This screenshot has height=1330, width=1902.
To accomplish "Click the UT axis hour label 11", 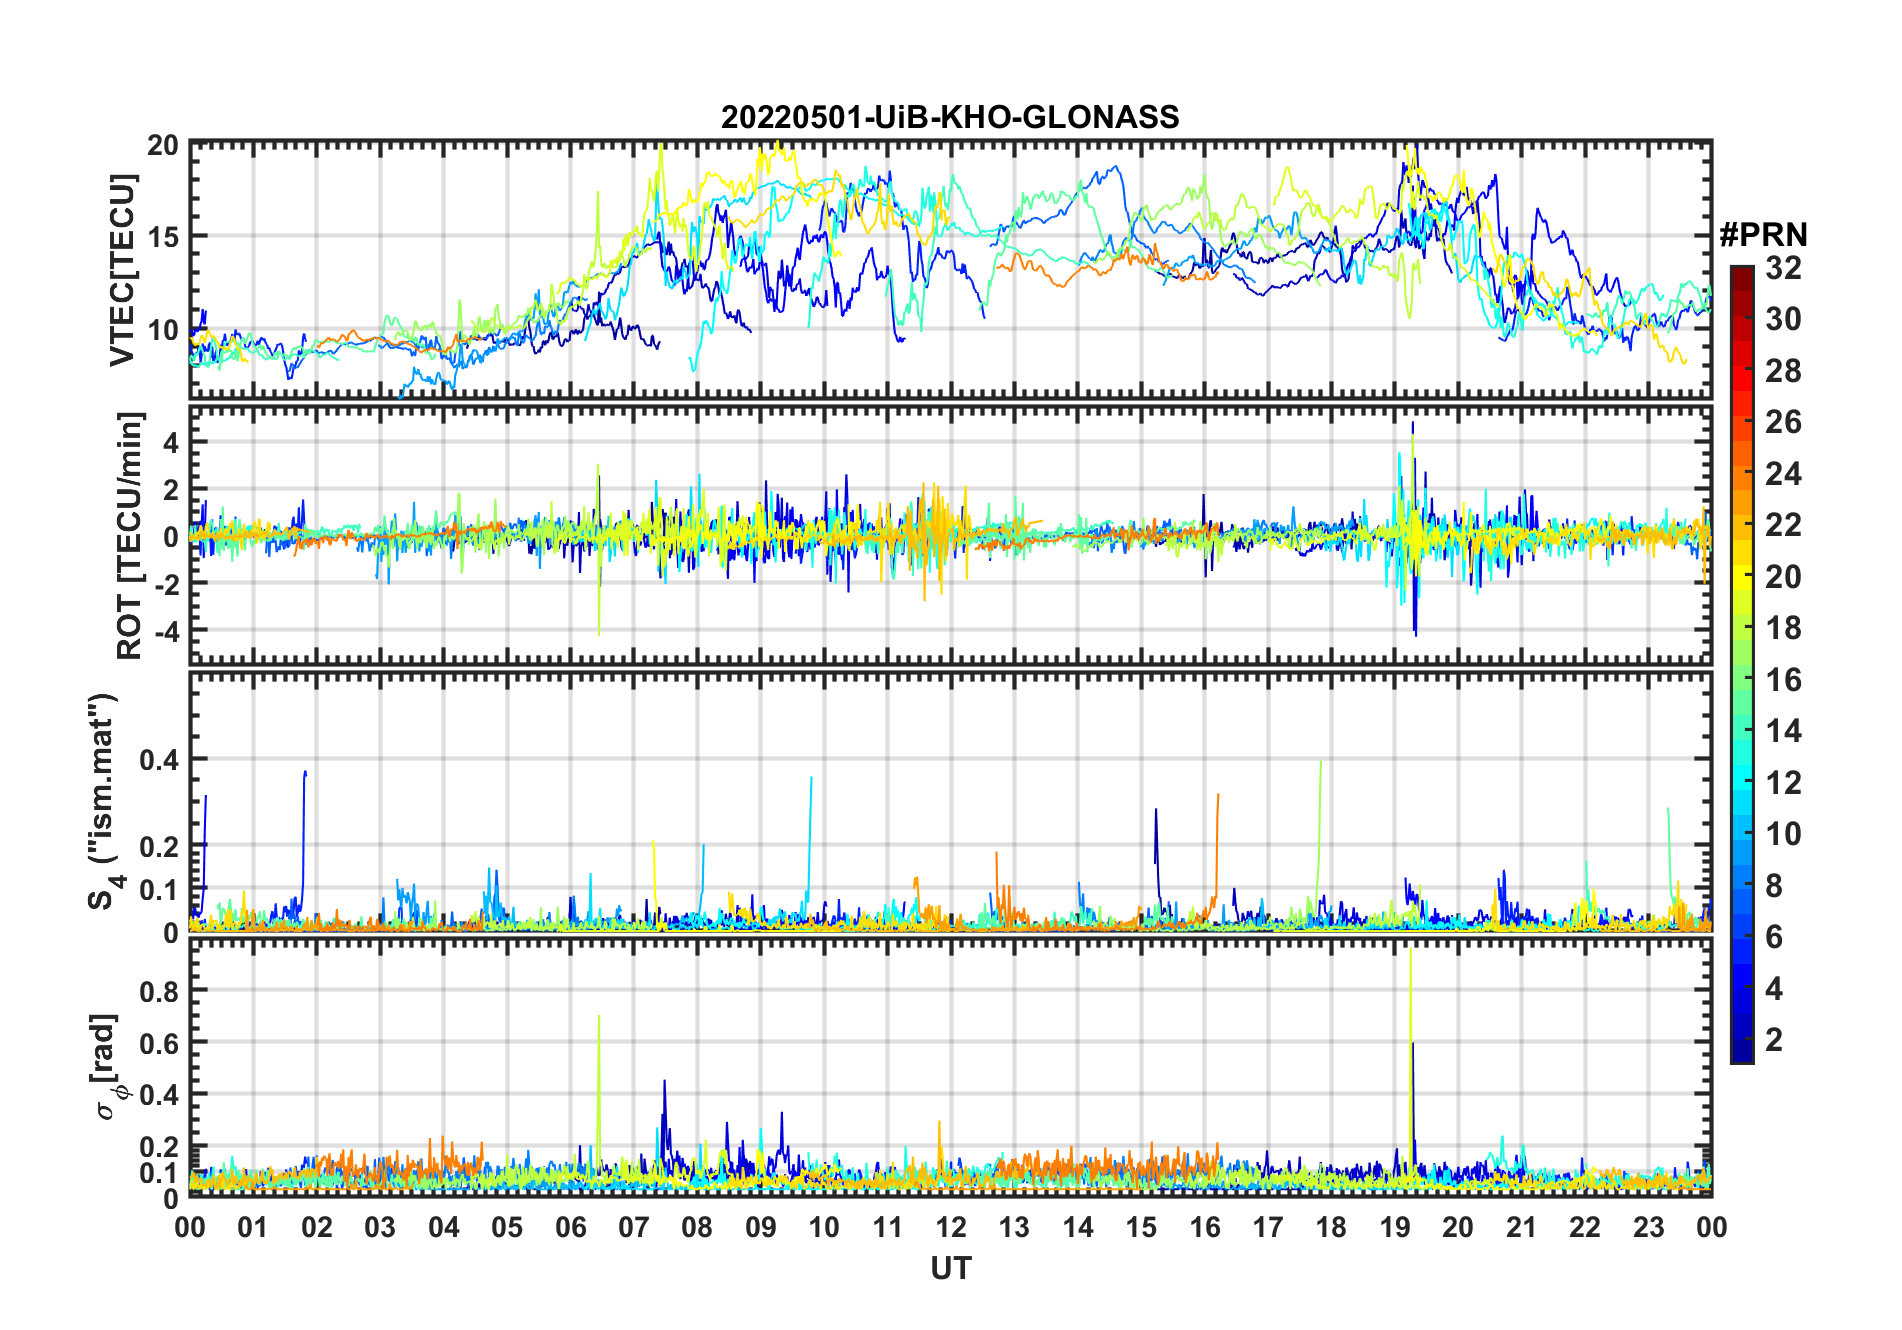I will (888, 1227).
